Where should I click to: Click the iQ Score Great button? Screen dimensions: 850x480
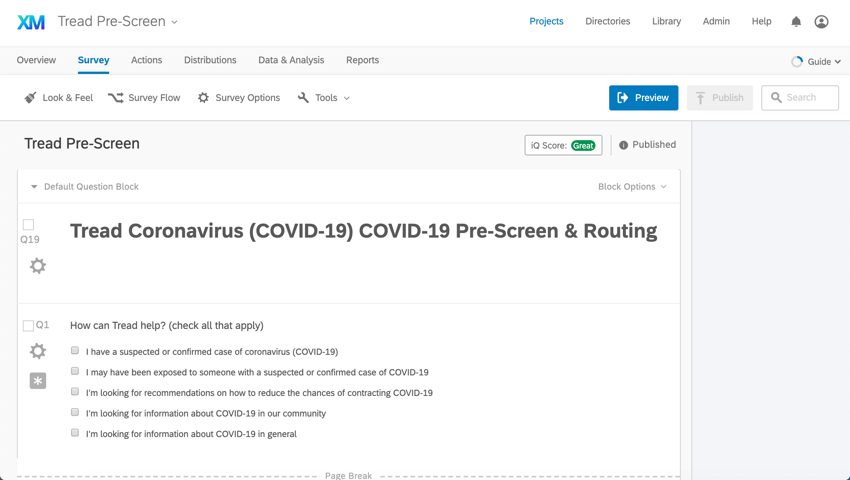coord(563,145)
